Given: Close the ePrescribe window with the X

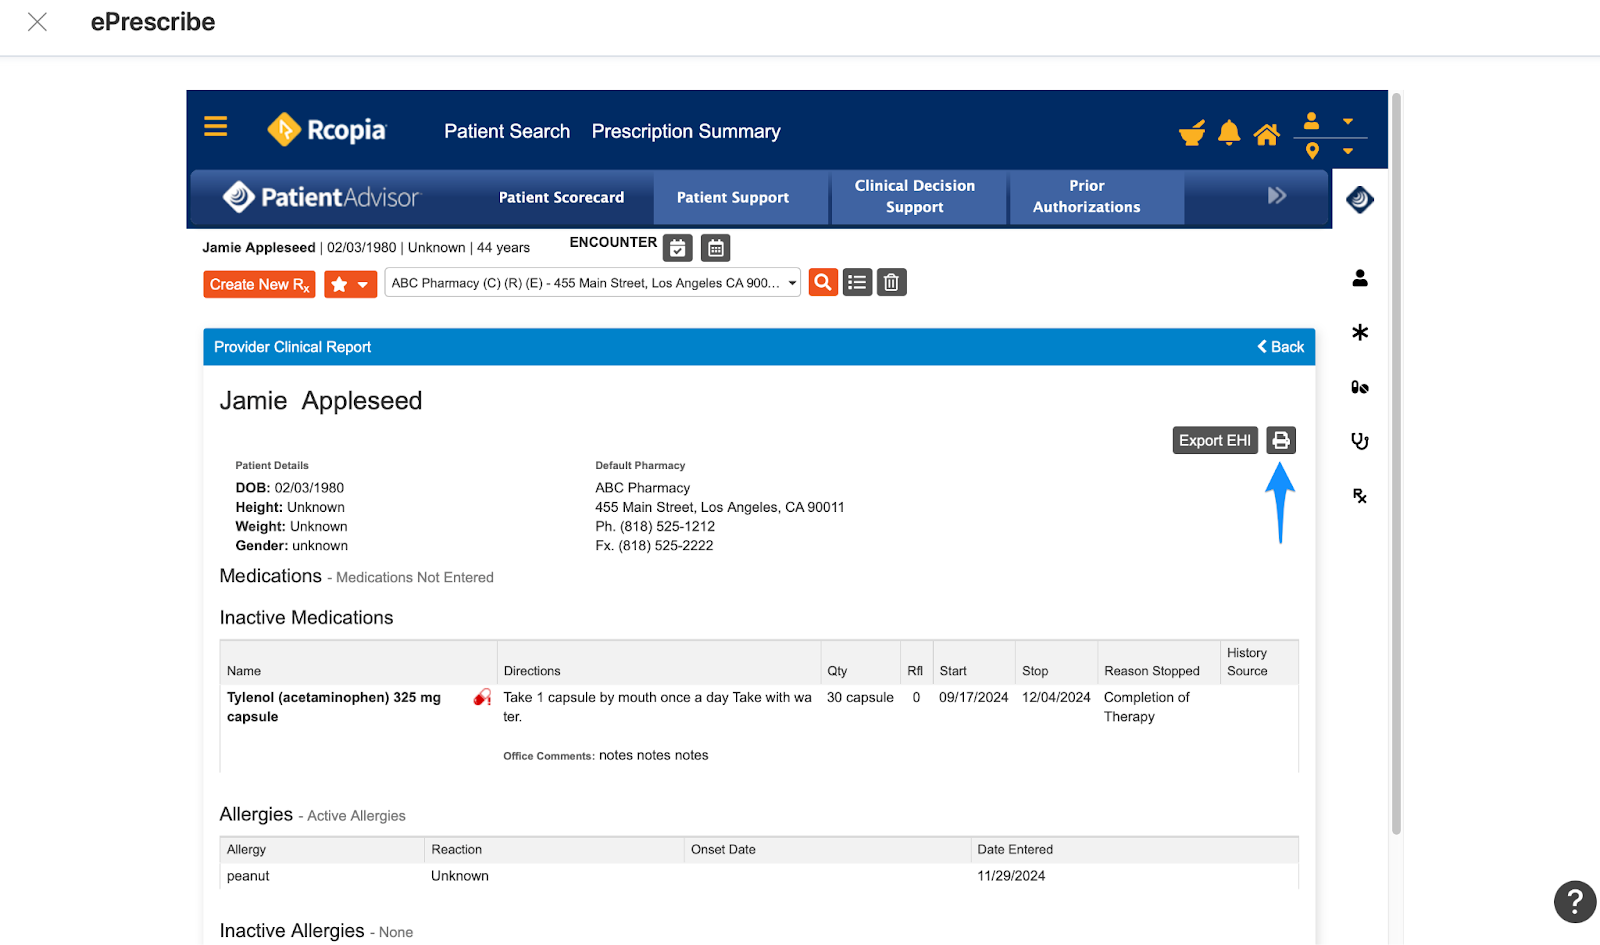Looking at the screenshot, I should [37, 22].
